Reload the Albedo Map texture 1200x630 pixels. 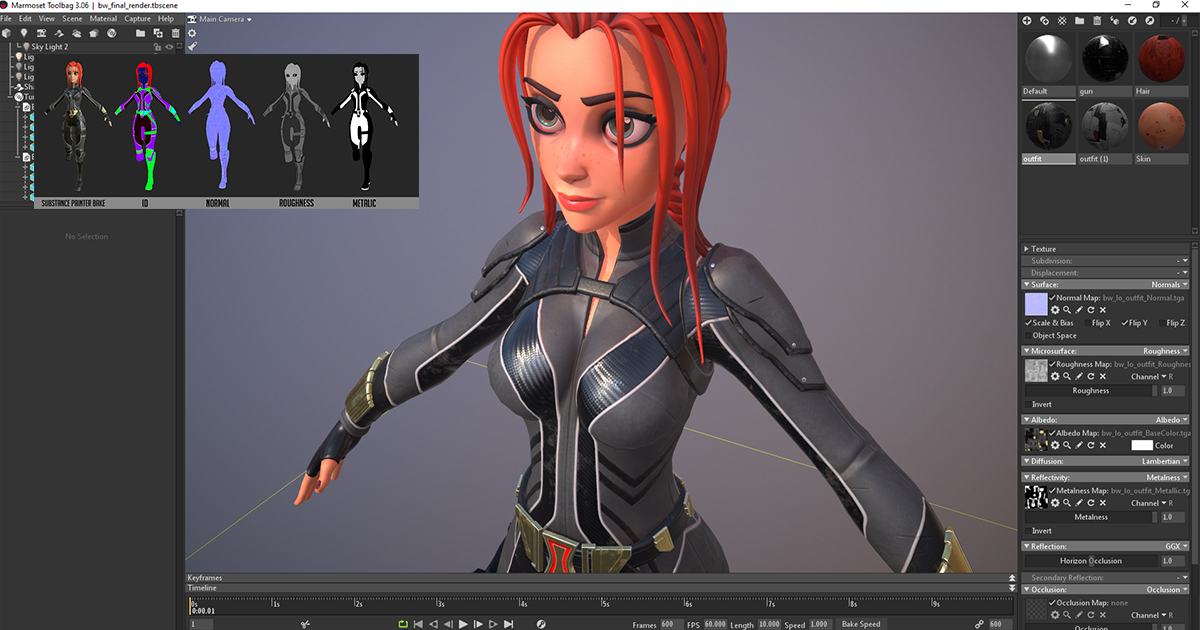[1091, 445]
